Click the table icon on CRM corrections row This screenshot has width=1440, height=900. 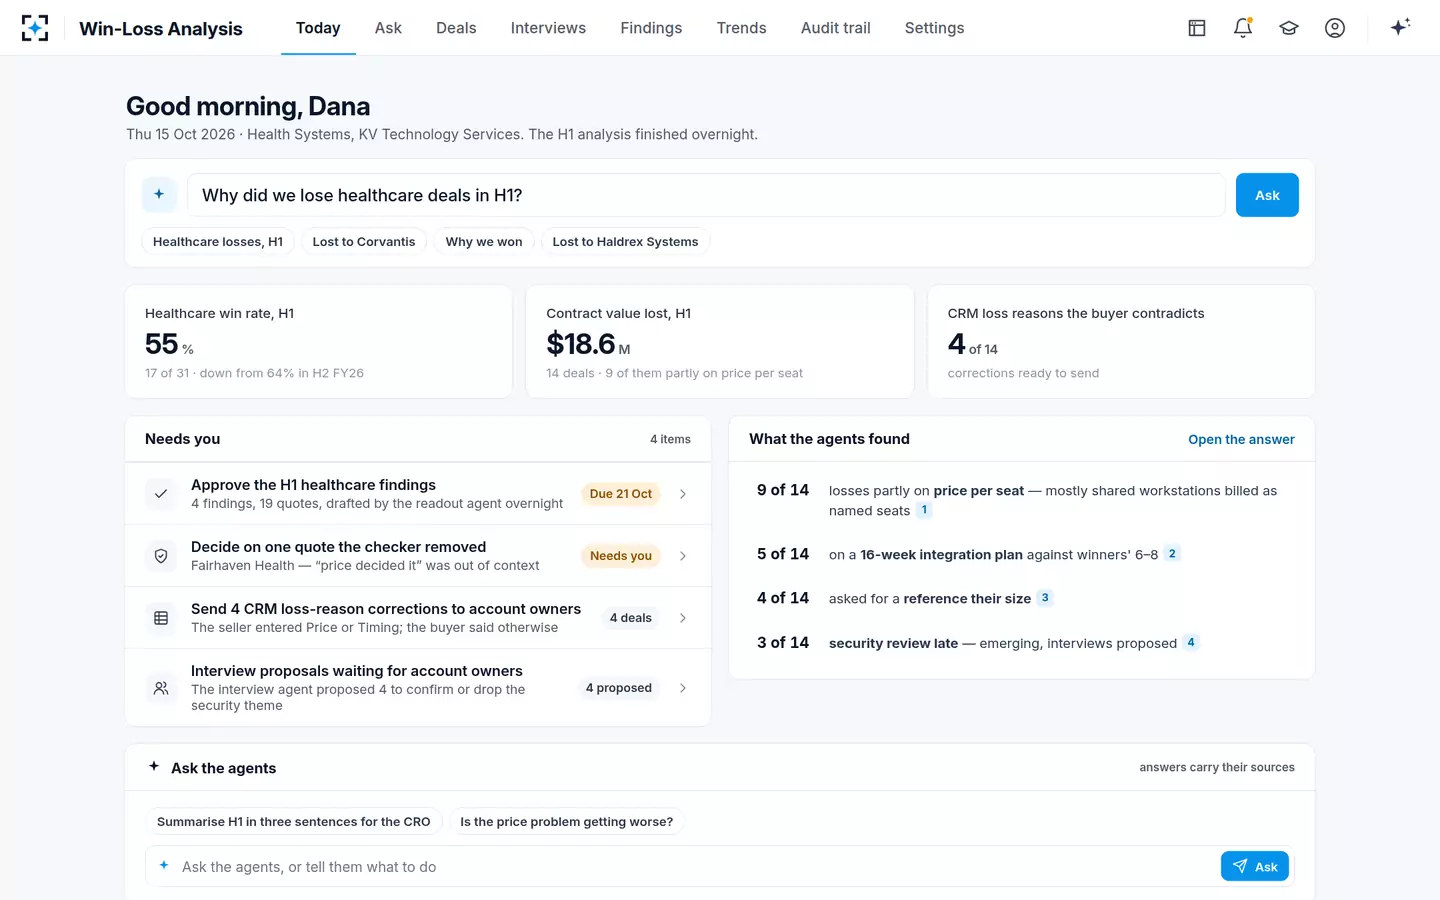pos(161,618)
